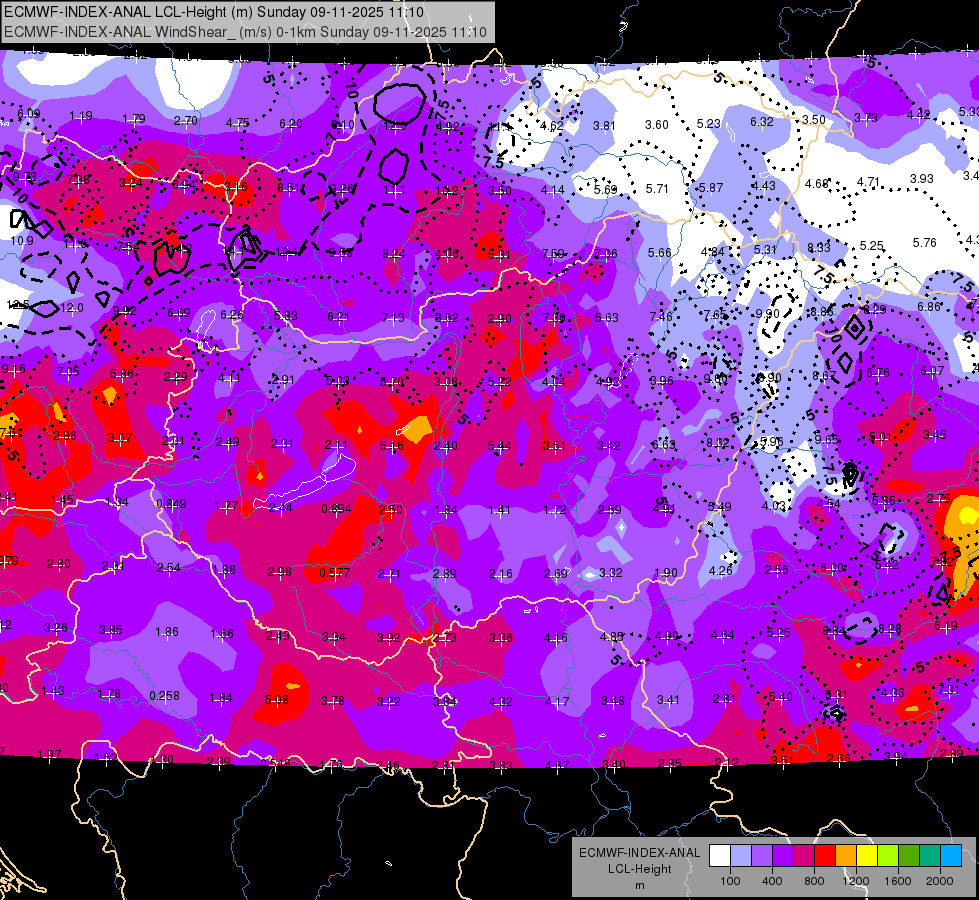Screen dimensions: 979x900
Task: Click the LCL-Height (m) header line
Action: [x=214, y=12]
